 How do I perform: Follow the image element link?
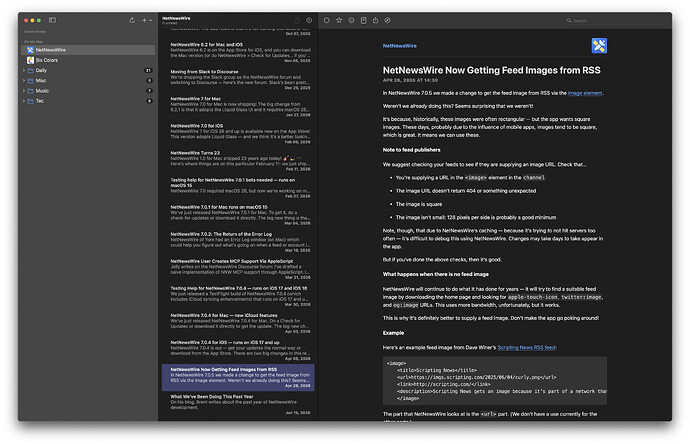[x=585, y=93]
